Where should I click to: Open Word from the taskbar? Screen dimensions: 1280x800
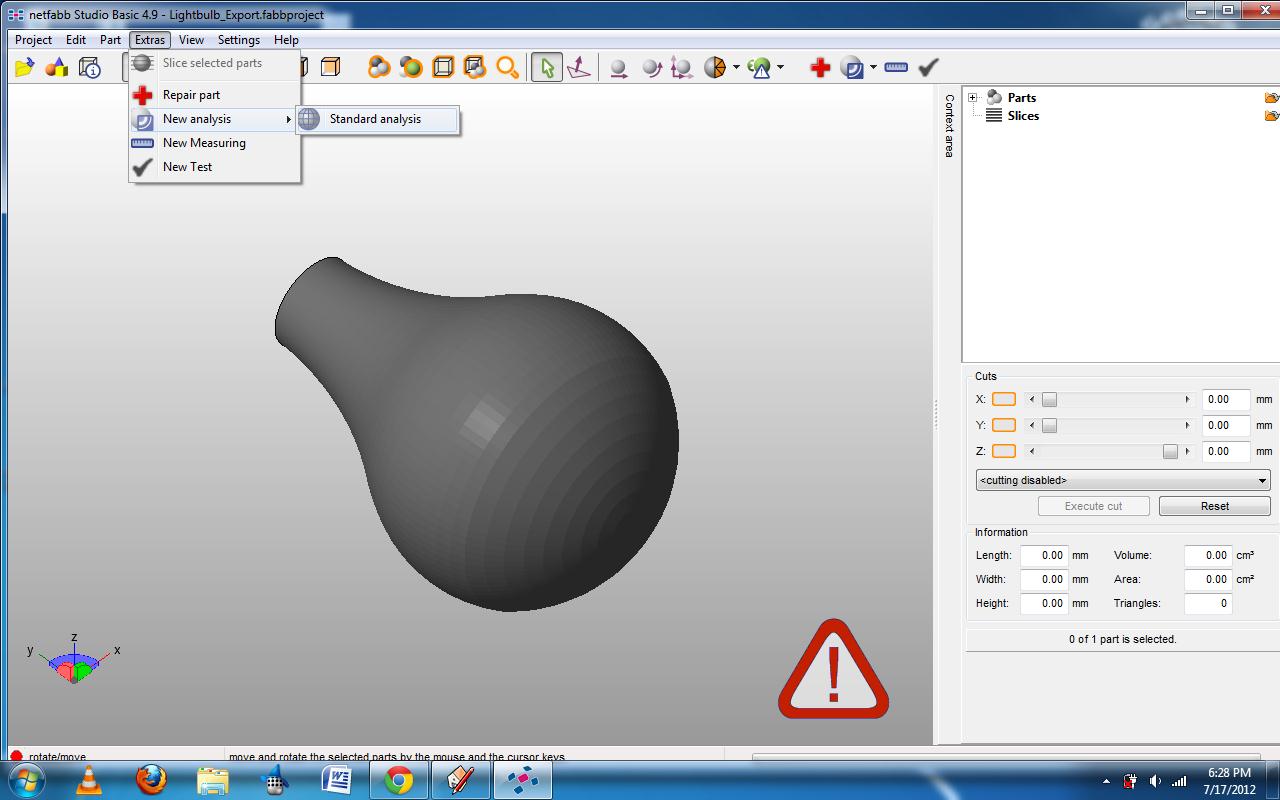point(337,780)
